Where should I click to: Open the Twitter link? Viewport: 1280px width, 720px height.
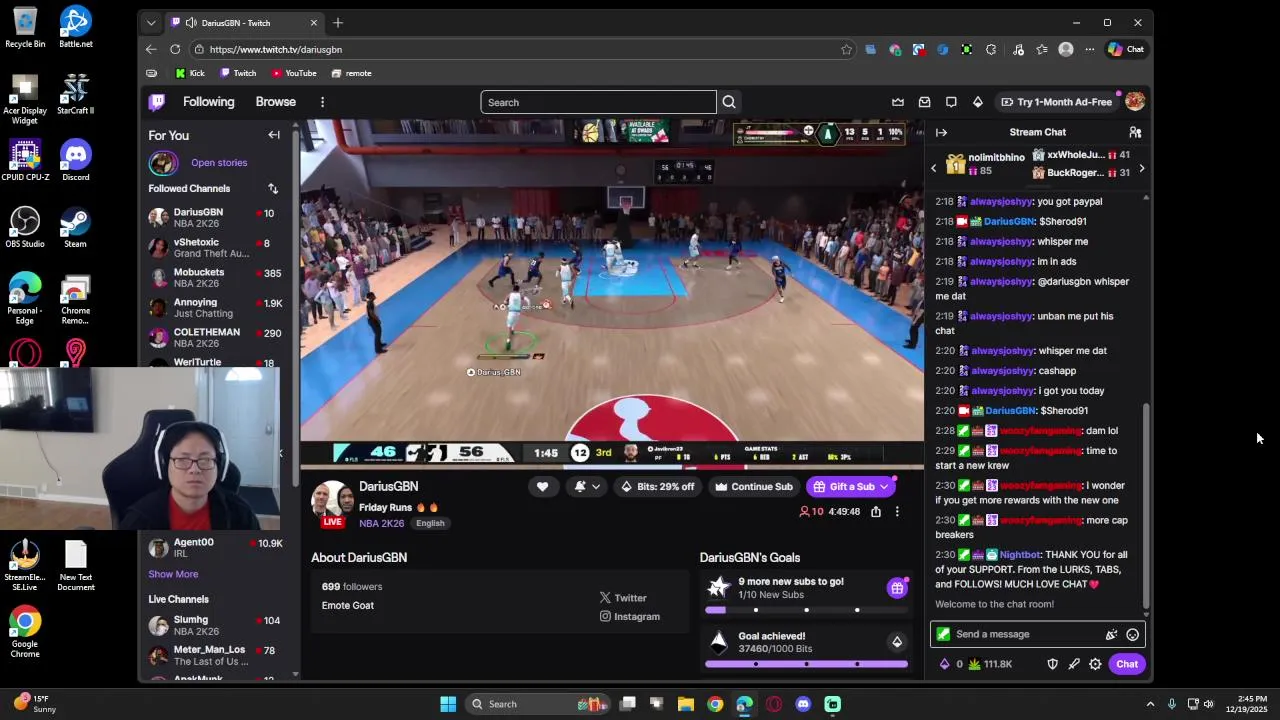click(x=623, y=598)
